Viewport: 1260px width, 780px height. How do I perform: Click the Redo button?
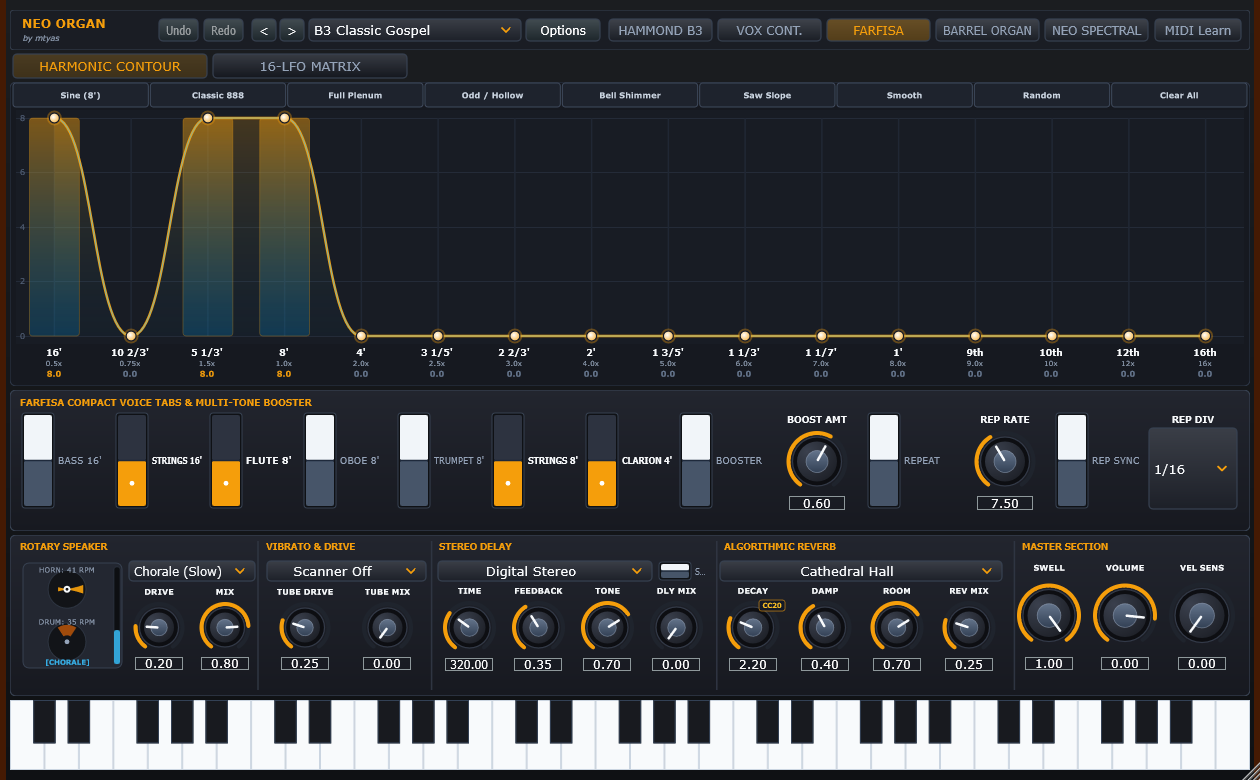click(x=224, y=30)
